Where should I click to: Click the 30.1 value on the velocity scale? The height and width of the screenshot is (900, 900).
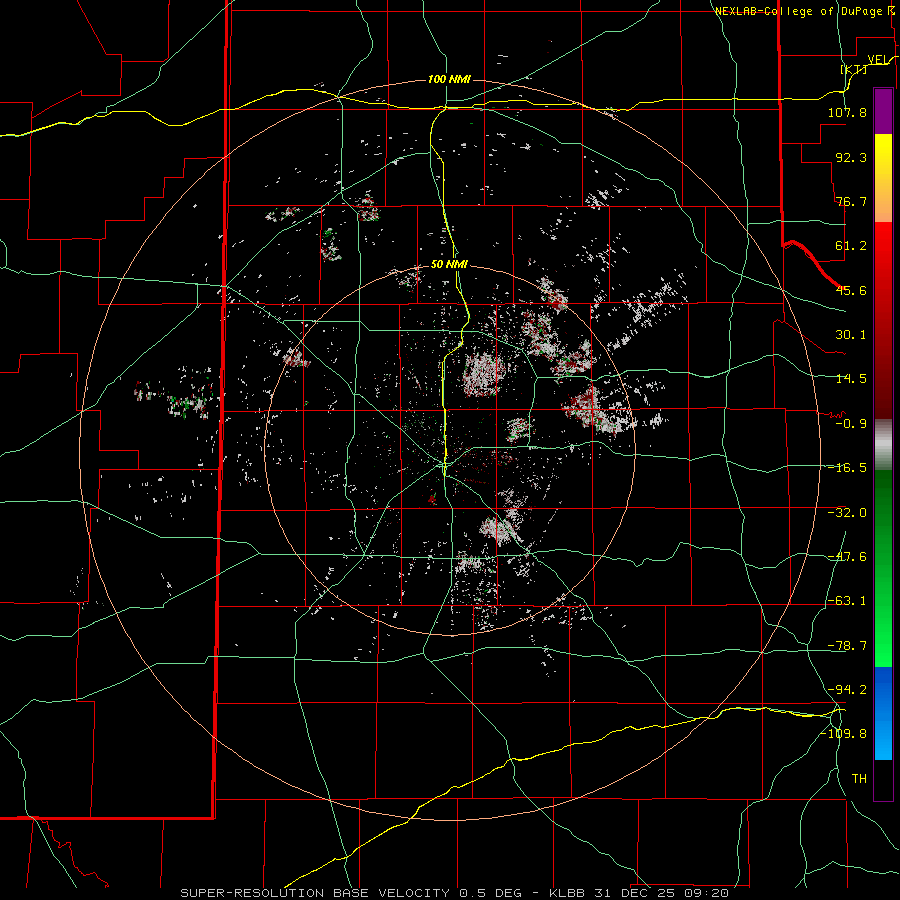coord(851,335)
